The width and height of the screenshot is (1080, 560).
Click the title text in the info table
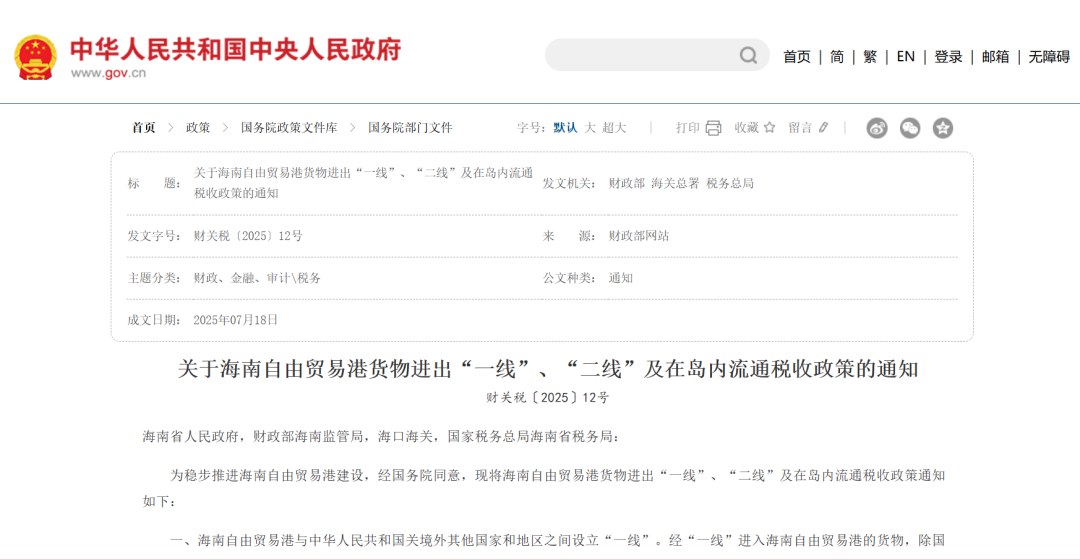[363, 183]
